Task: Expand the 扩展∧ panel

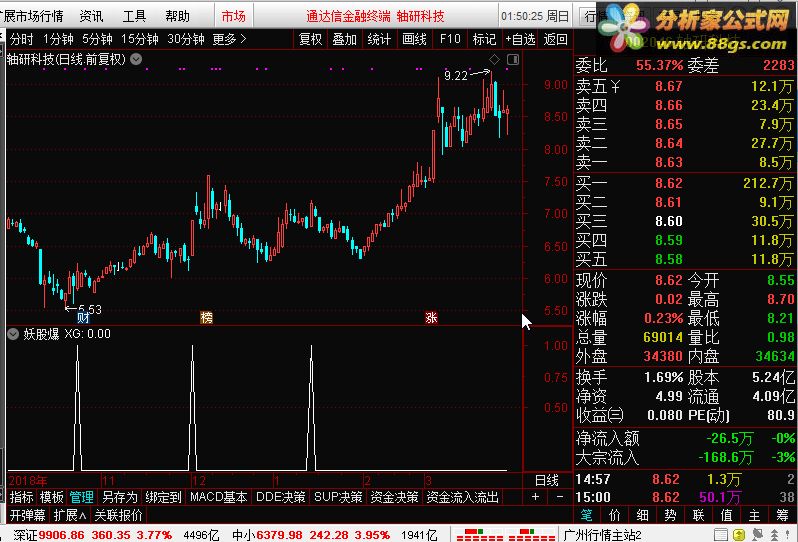Action: 69,515
